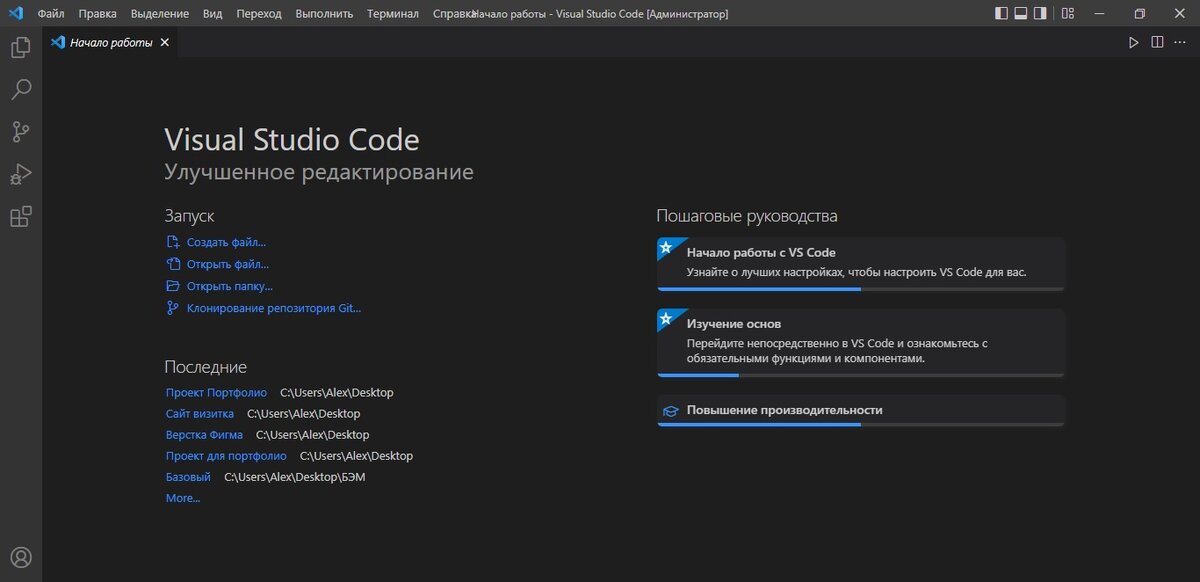Click Клонирование репозитория Git... link
Viewport: 1200px width, 582px height.
(274, 308)
